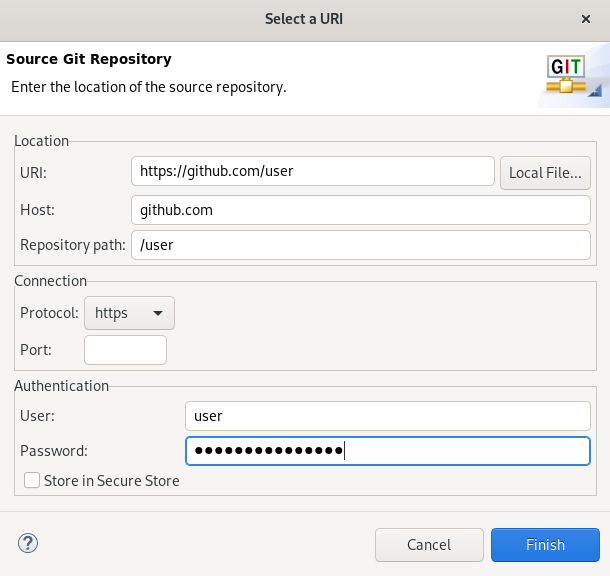Screen dimensions: 610x576
Task: Click into the Host field
Action: [360, 210]
